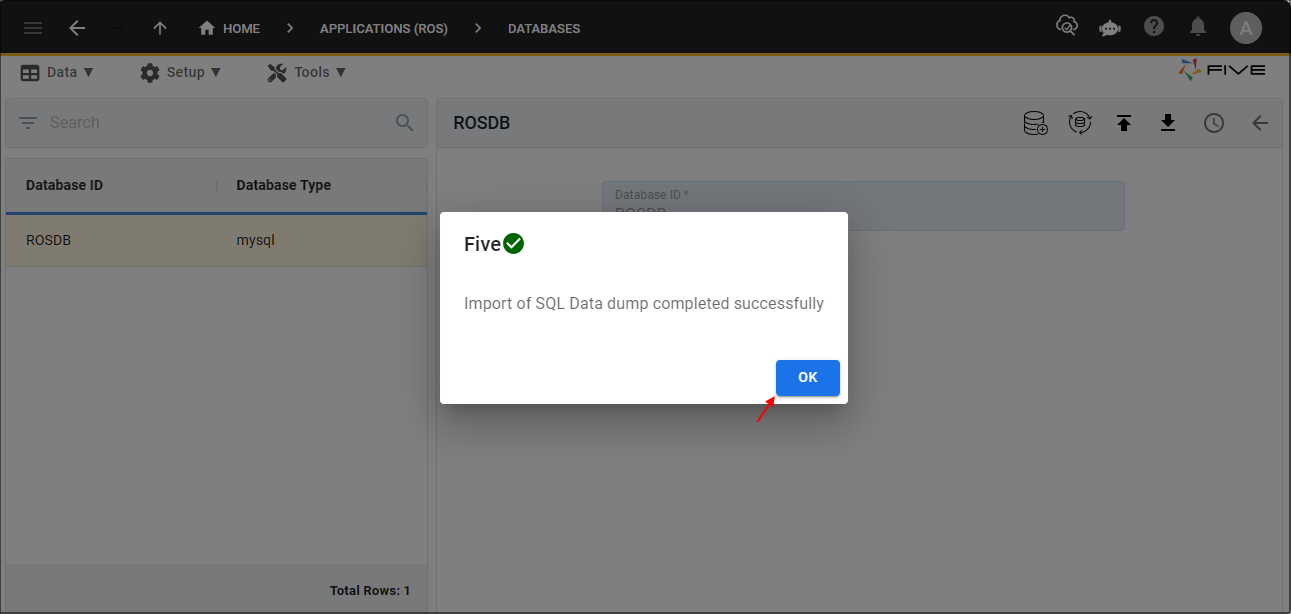Go up one level with the up arrow
1291x614 pixels.
tap(160, 28)
